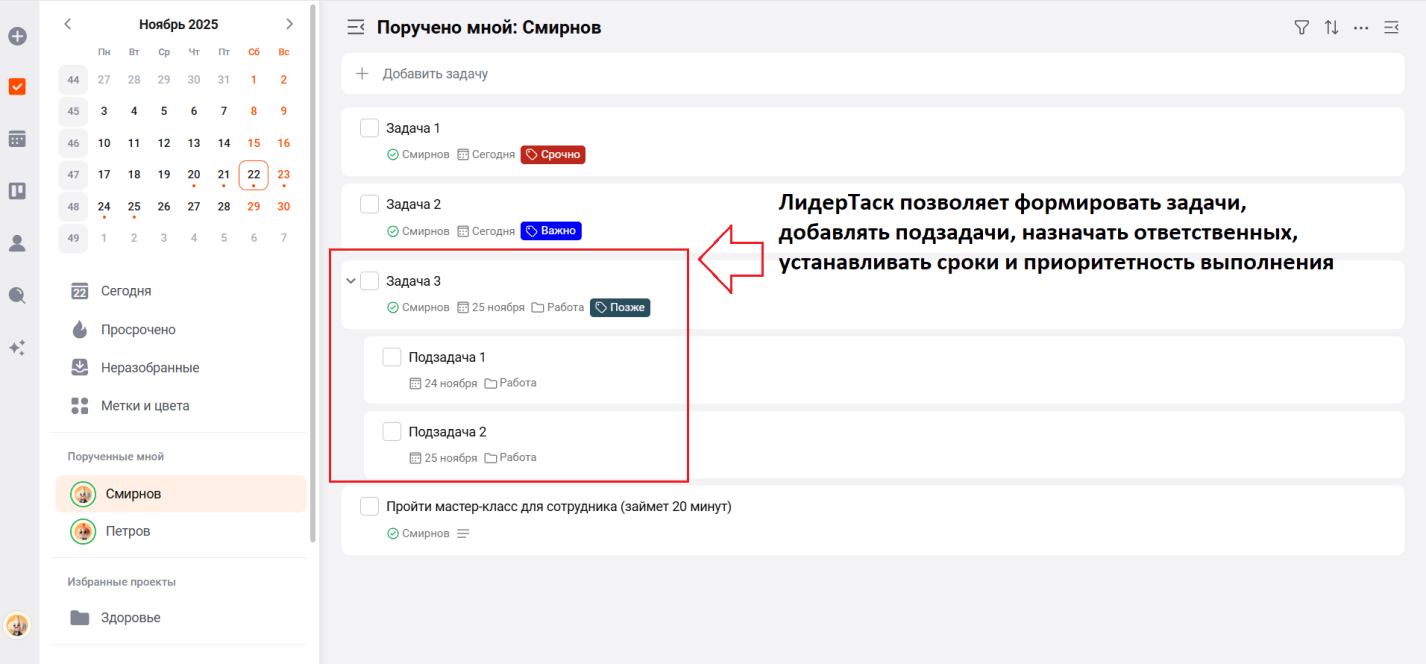Click the sort arrows icon in header
This screenshot has width=1426, height=664.
[x=1331, y=28]
